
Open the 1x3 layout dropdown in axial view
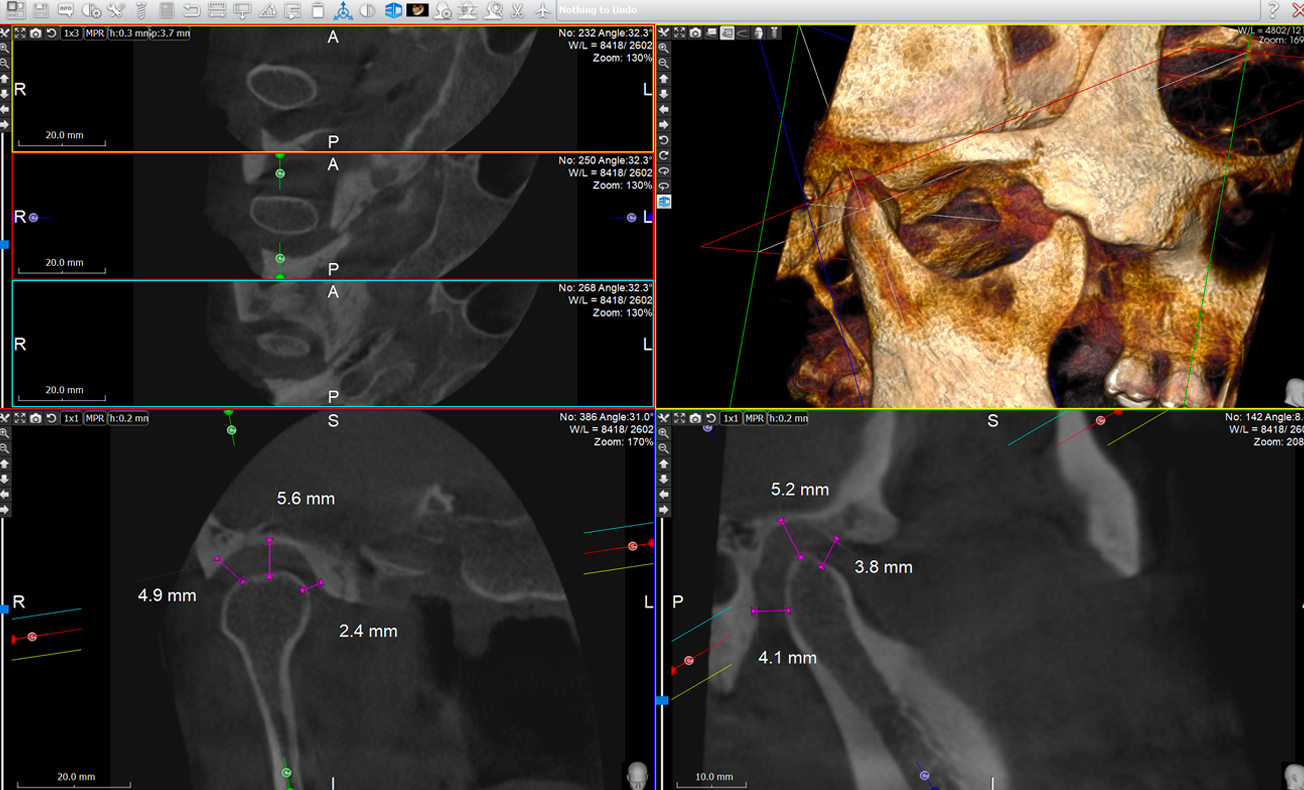pos(71,33)
